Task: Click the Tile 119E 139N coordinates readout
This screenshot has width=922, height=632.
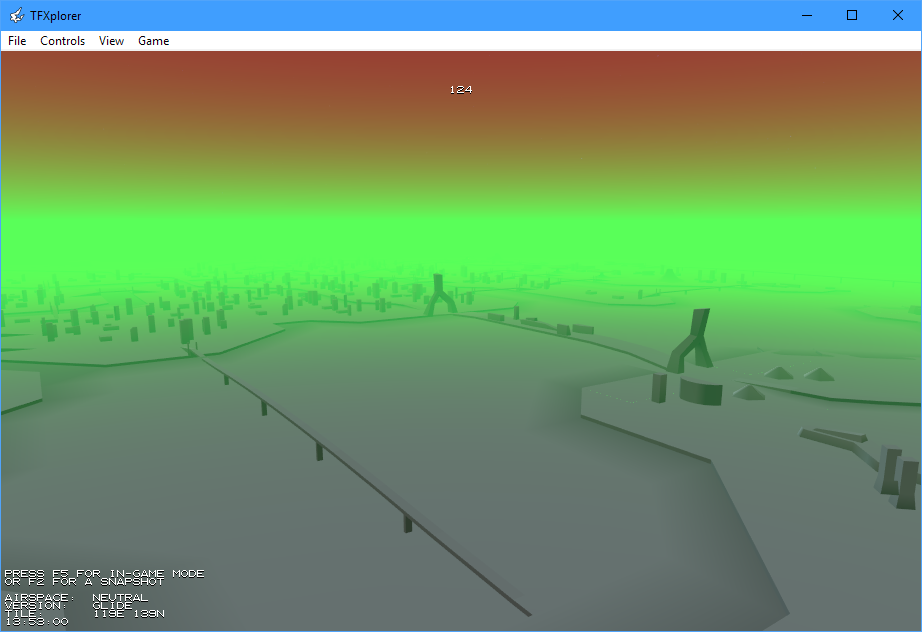Action: (85, 613)
